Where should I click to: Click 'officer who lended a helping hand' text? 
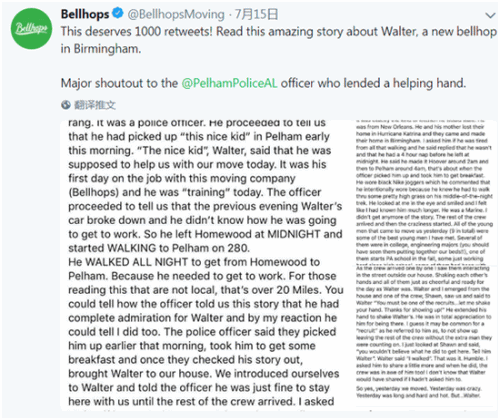[x=373, y=83]
